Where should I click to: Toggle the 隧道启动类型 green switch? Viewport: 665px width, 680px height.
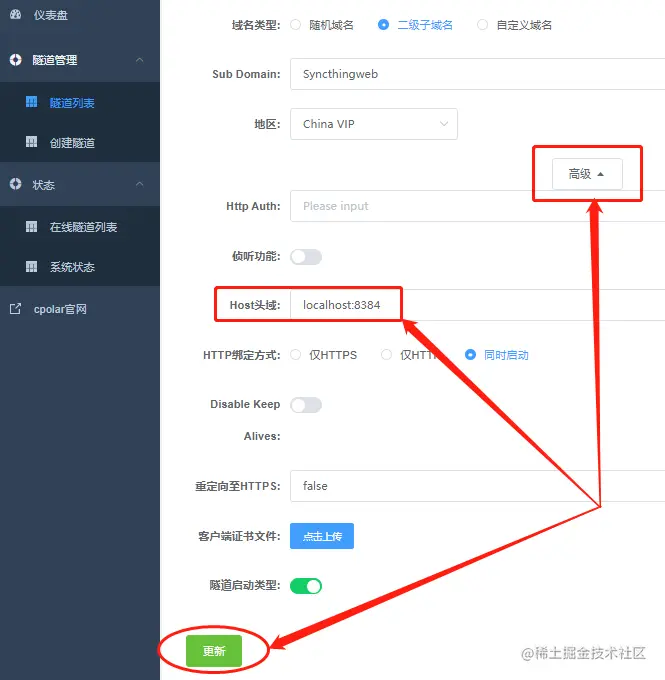pos(306,586)
